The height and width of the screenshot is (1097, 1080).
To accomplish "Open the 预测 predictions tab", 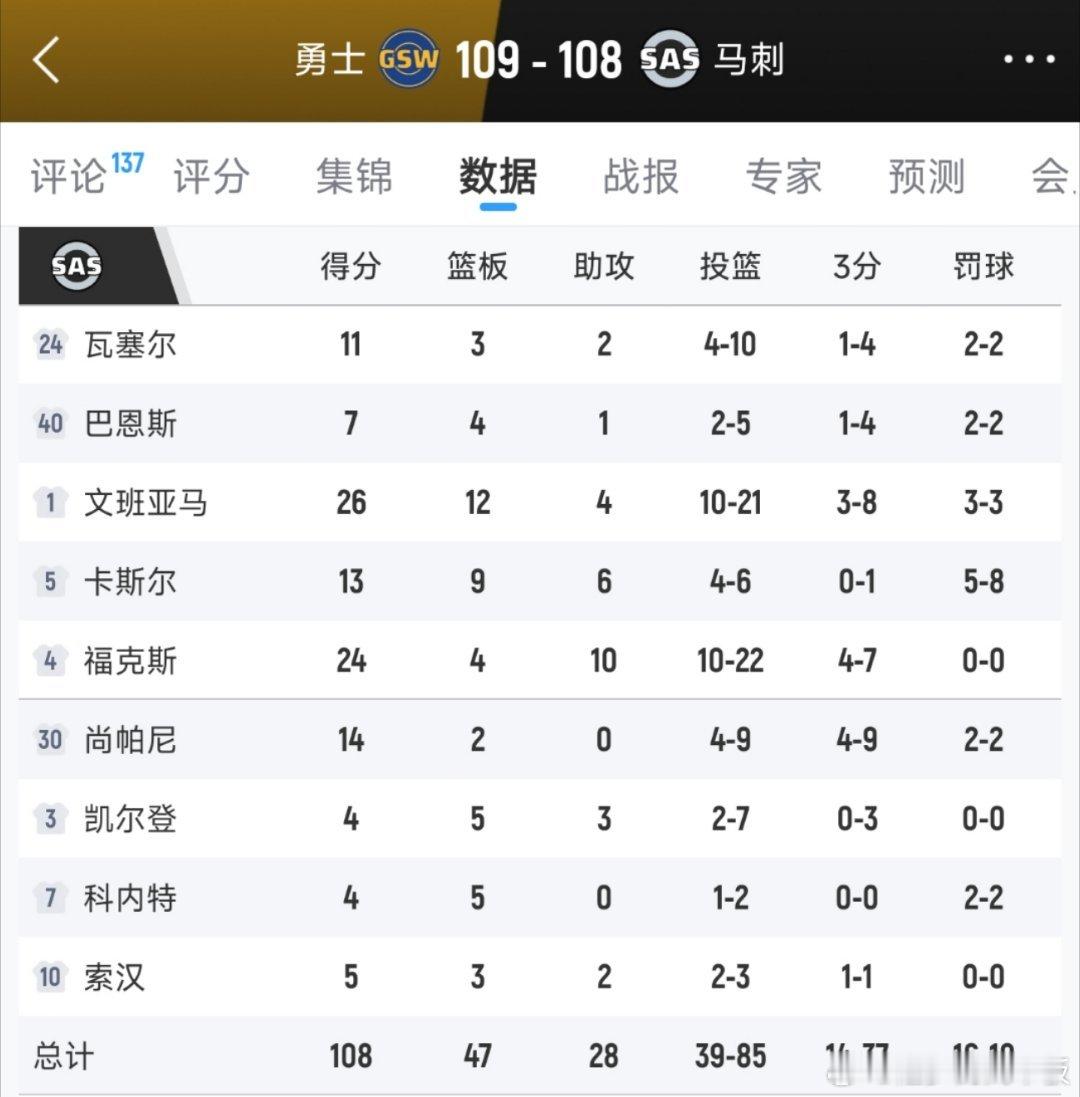I will pyautogui.click(x=926, y=177).
